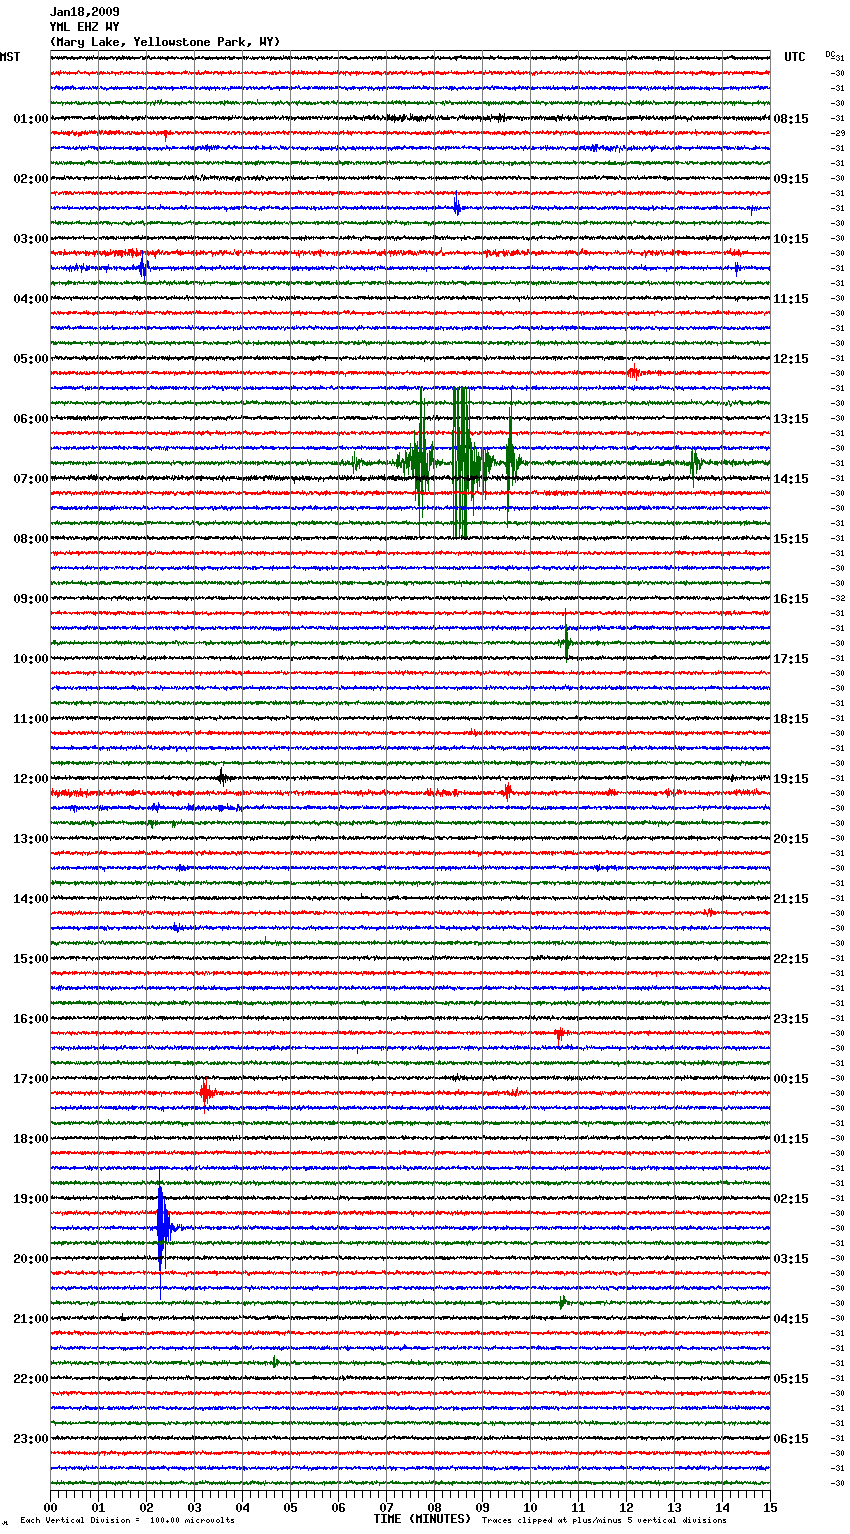Select the 23:00 MST time label

(x=31, y=1439)
